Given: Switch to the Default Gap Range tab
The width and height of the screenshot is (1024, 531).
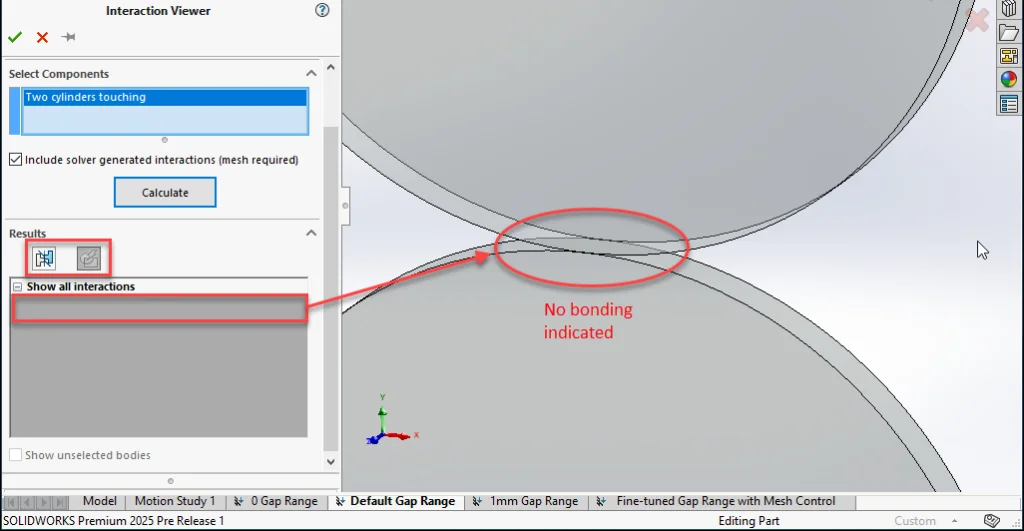Looking at the screenshot, I should click(395, 501).
